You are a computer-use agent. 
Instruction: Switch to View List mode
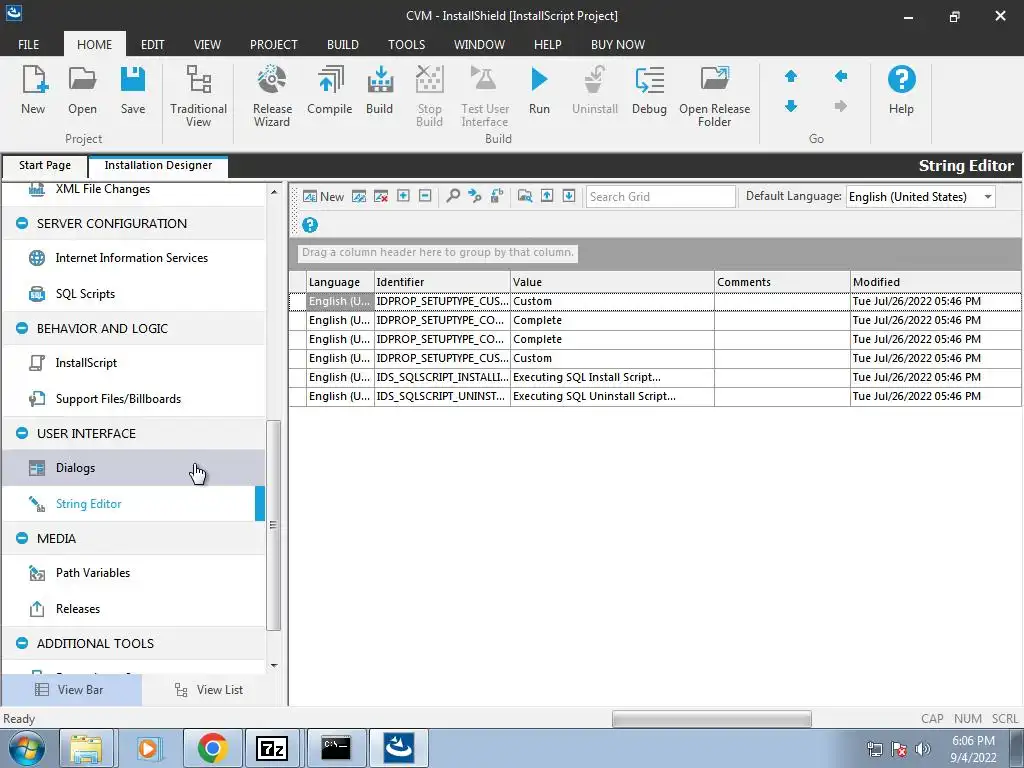click(209, 690)
